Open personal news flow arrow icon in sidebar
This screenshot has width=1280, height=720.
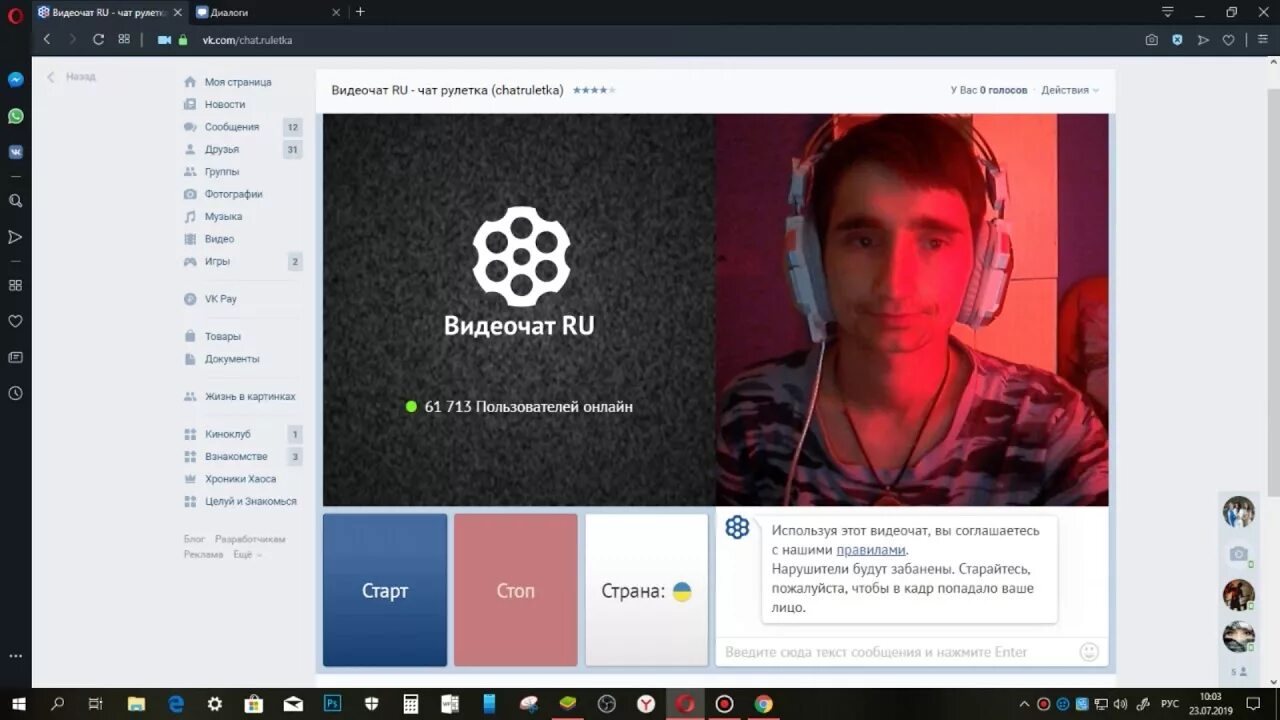click(15, 237)
